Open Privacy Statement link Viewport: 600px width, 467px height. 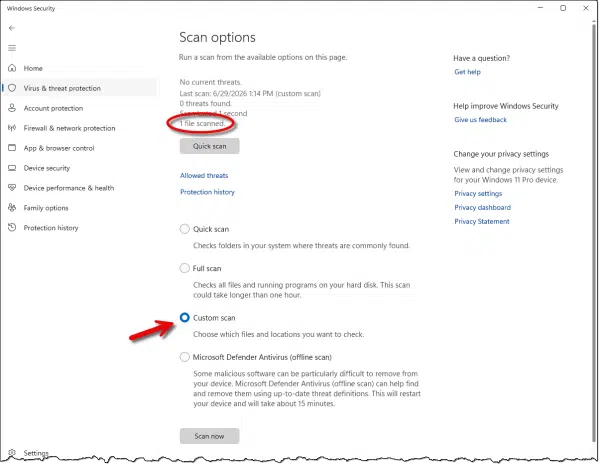click(482, 221)
